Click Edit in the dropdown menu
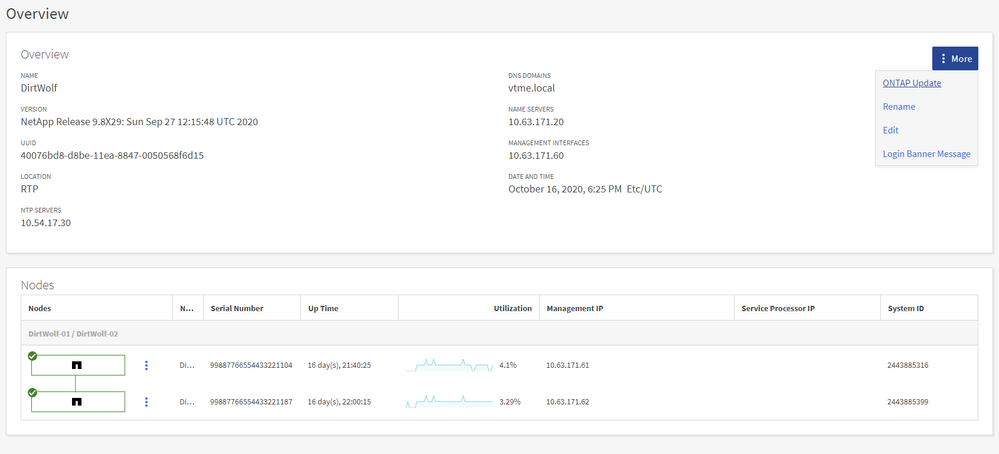This screenshot has height=454, width=999. pos(890,130)
